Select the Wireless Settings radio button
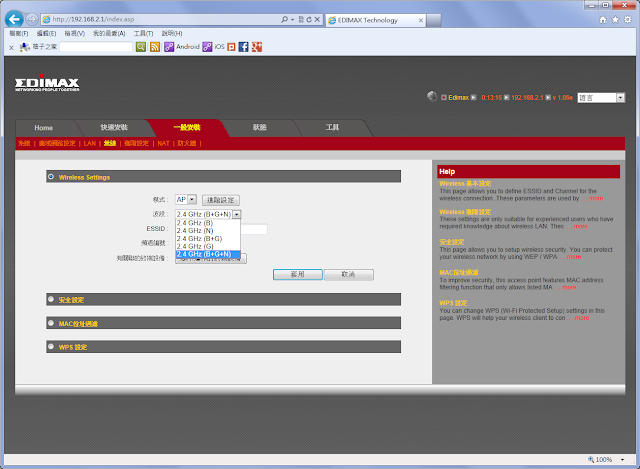This screenshot has width=640, height=469. click(51, 177)
